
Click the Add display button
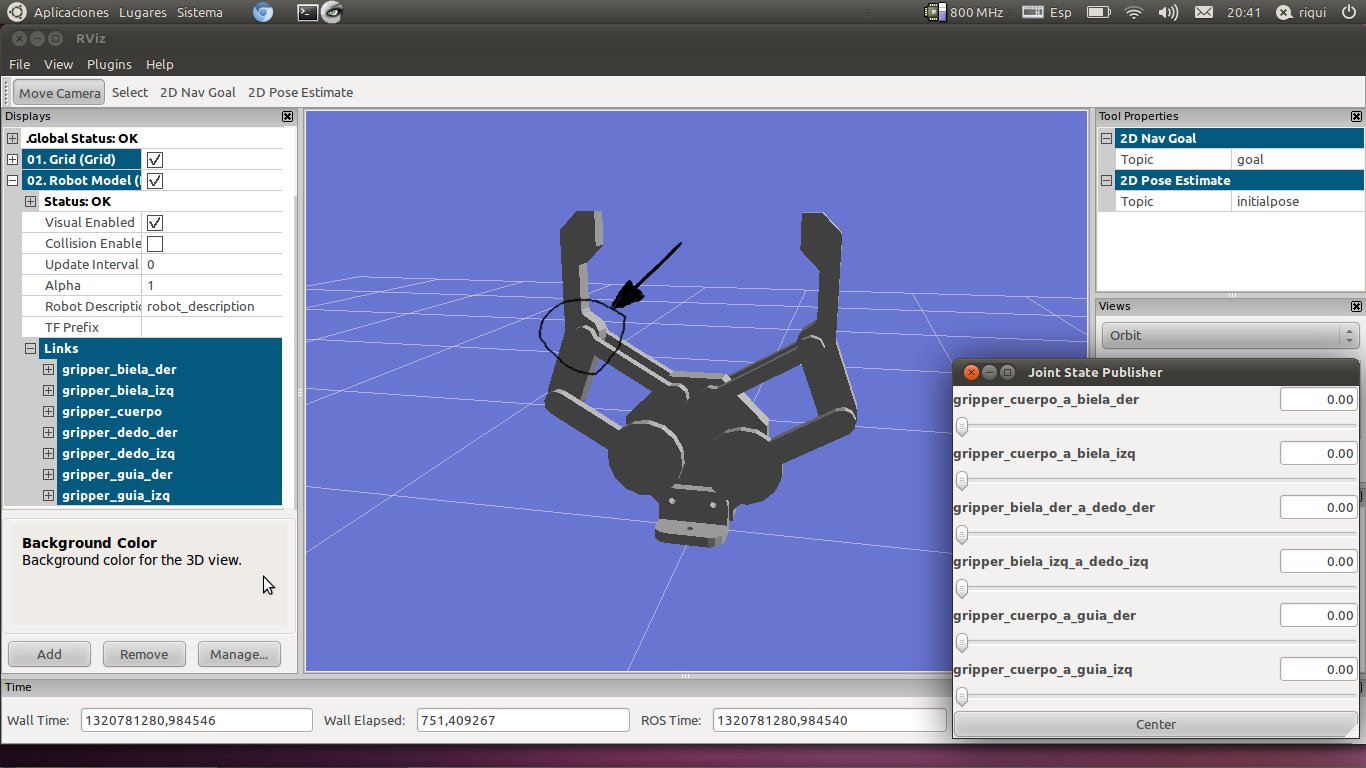[49, 654]
